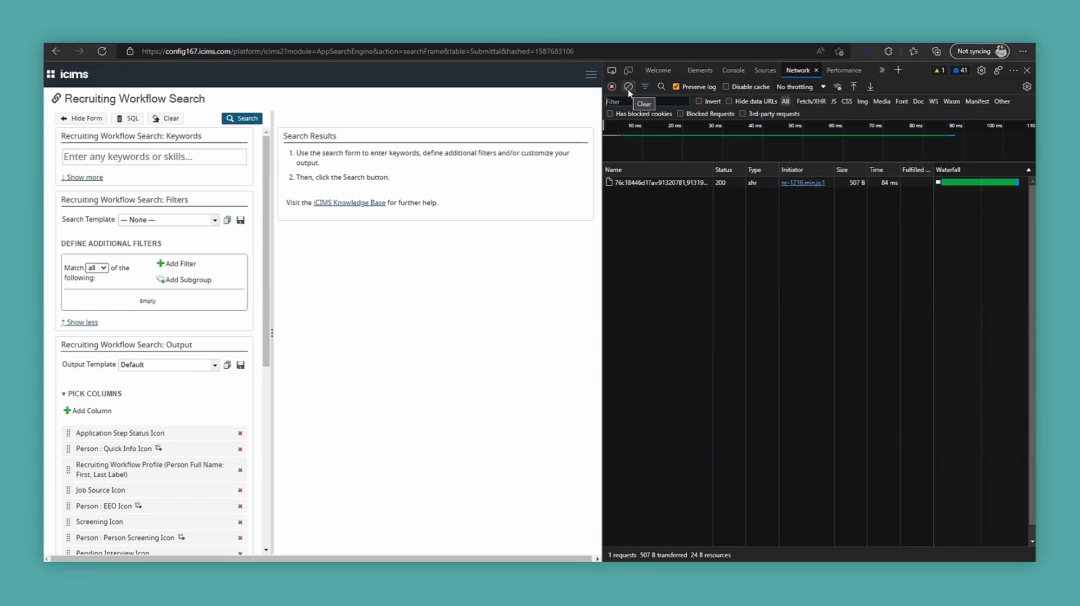1080x606 pixels.
Task: Switch to Sources tab
Action: coord(765,70)
